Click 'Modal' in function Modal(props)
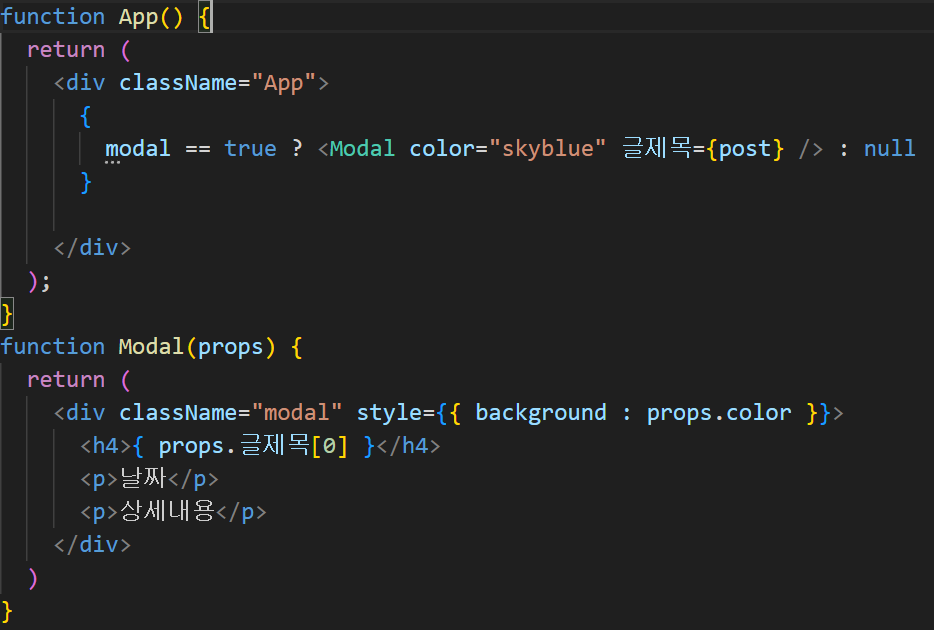Viewport: 934px width, 630px height. [x=151, y=347]
